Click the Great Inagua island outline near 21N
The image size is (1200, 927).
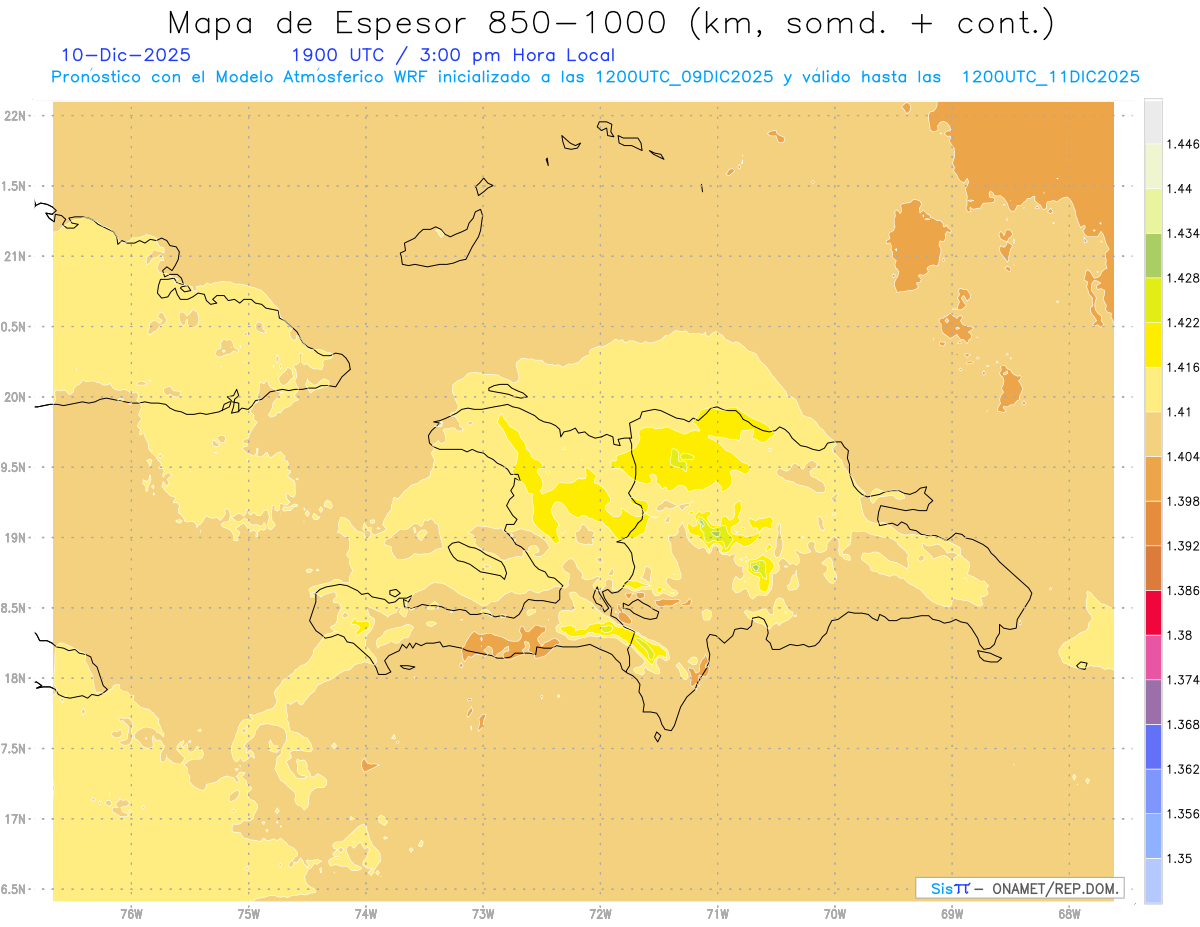pyautogui.click(x=441, y=239)
